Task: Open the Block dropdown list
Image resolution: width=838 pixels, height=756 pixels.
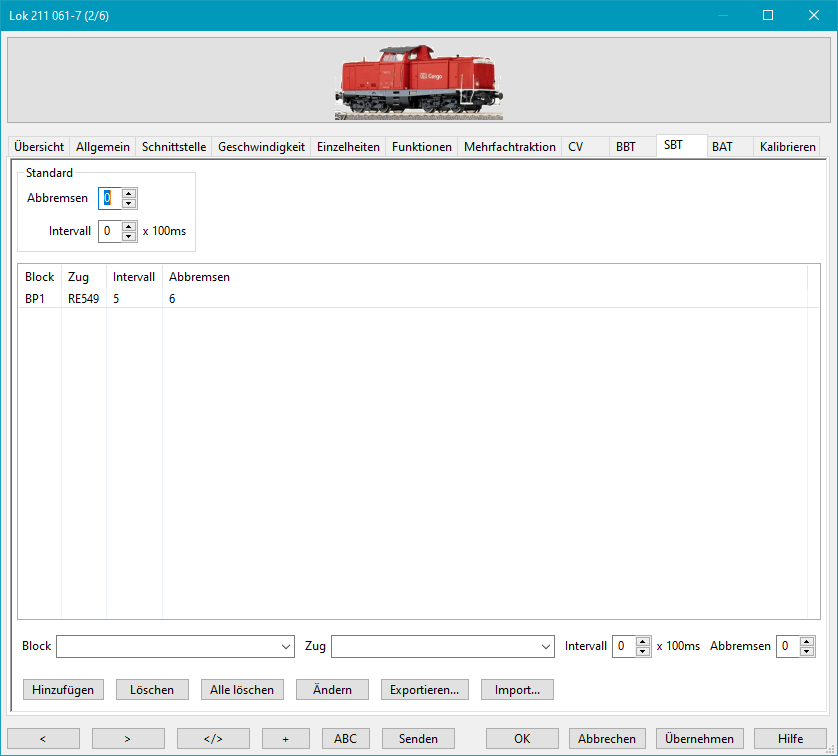Action: click(285, 647)
